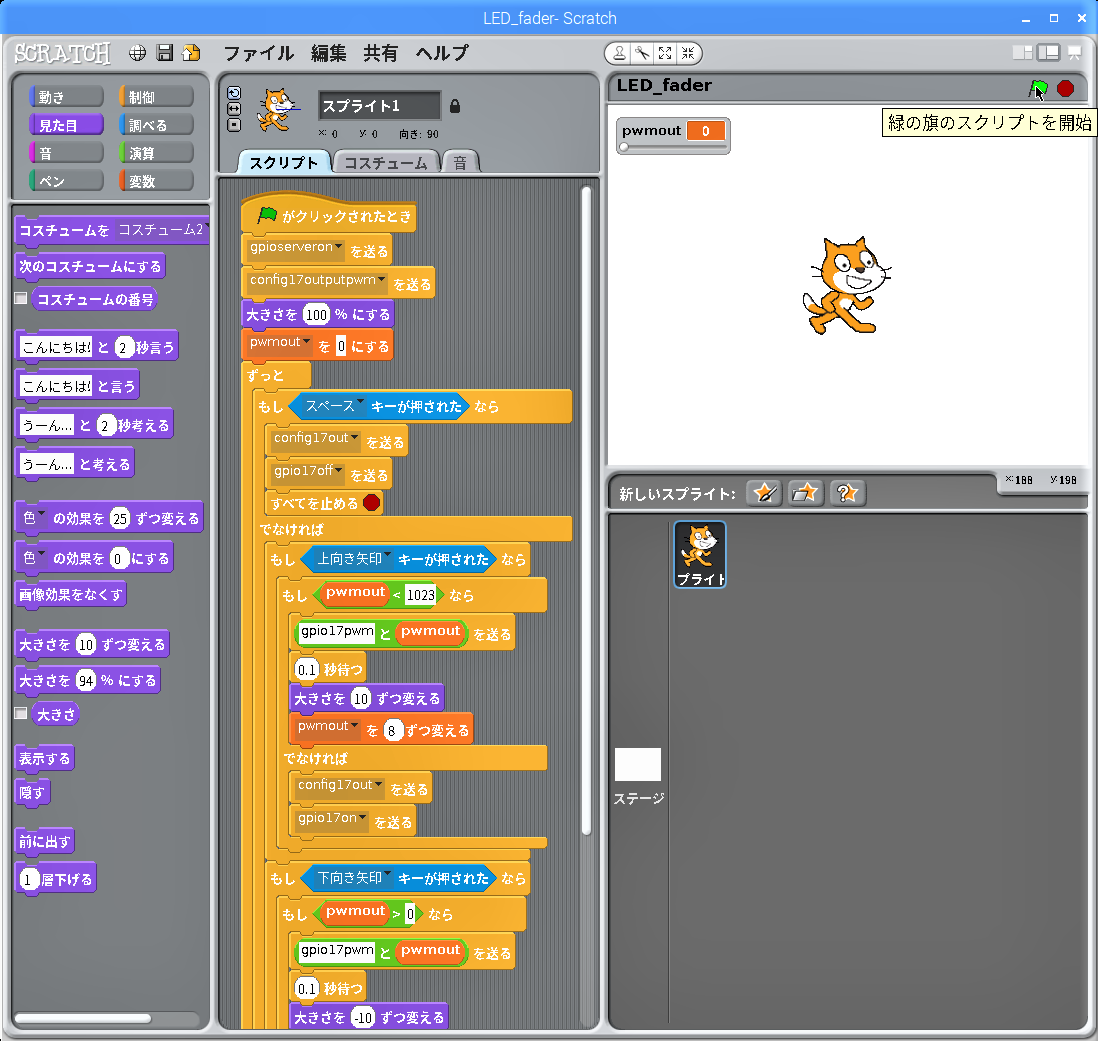Get a surprise sprite
Screen dimensions: 1098x1041
[x=847, y=493]
